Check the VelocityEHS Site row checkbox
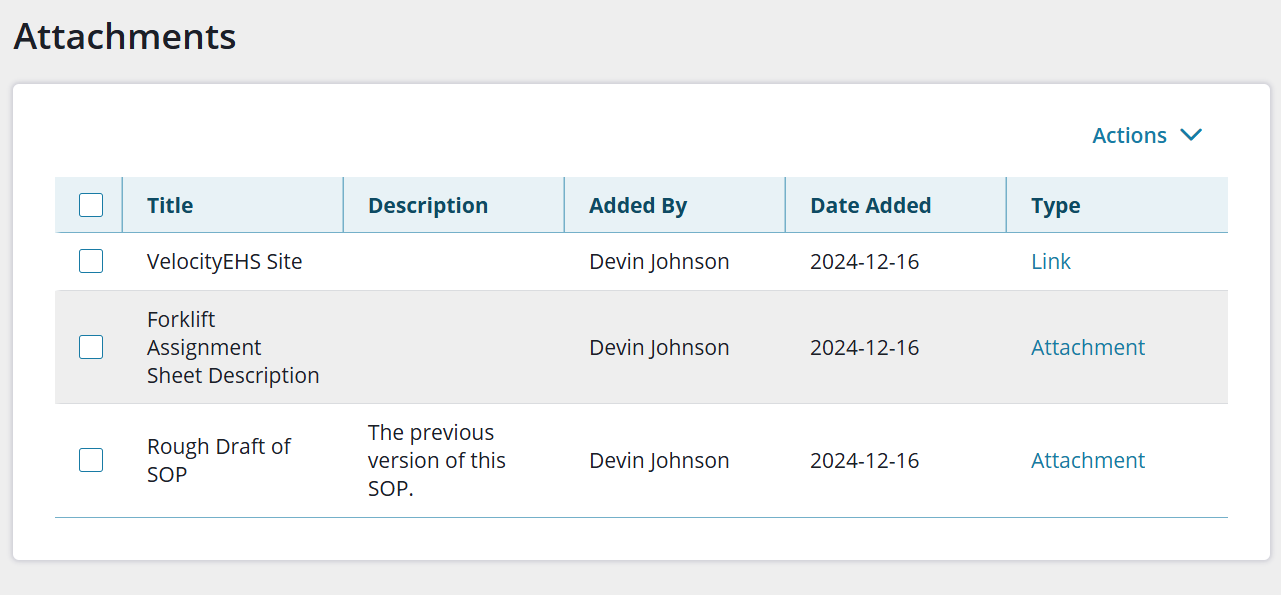Screen dimensions: 1281x595 pyautogui.click(x=91, y=261)
